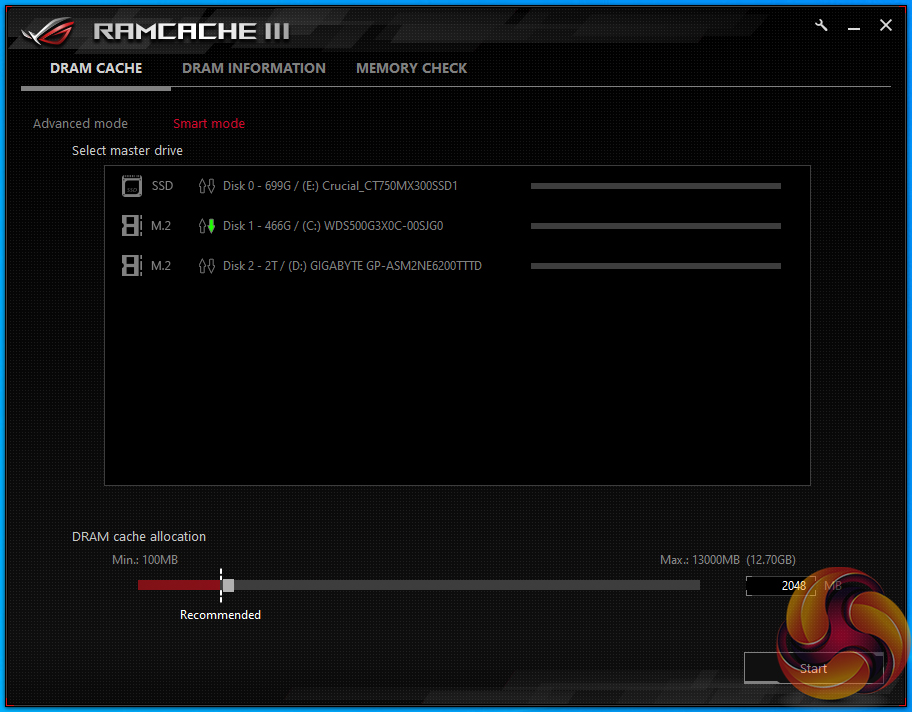This screenshot has width=912, height=712.
Task: Close the RAMCache III window
Action: pyautogui.click(x=886, y=25)
